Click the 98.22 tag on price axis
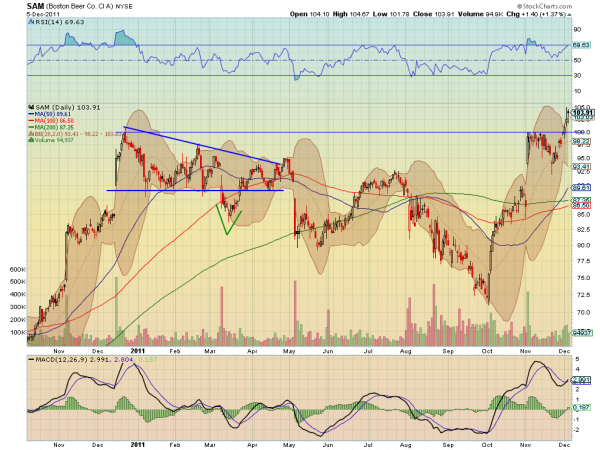This screenshot has height=450, width=600. (582, 141)
